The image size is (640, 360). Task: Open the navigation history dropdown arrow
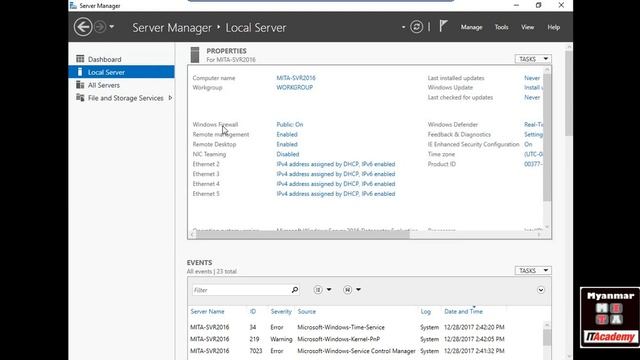point(111,27)
